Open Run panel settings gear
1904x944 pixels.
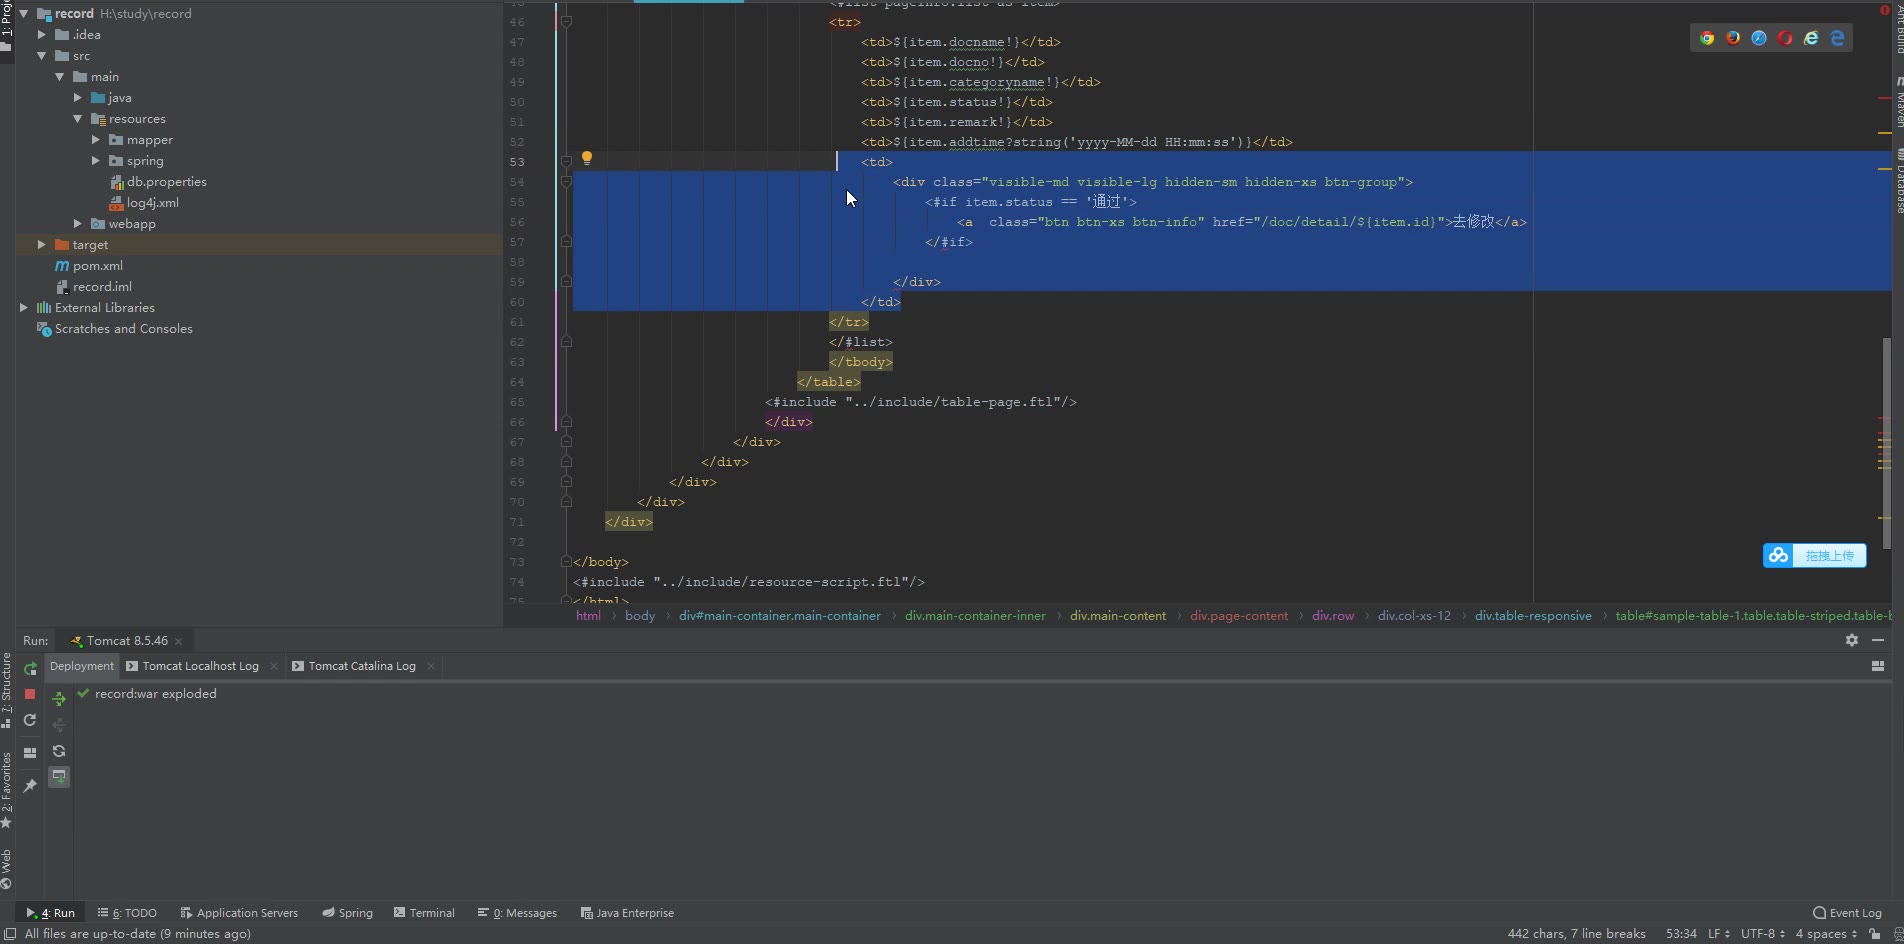point(1852,640)
